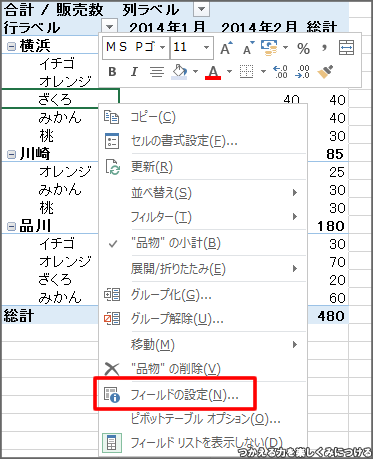Image resolution: width=373 pixels, height=459 pixels.
Task: Select the みかん row under 品川
Action: [x=60, y=298]
